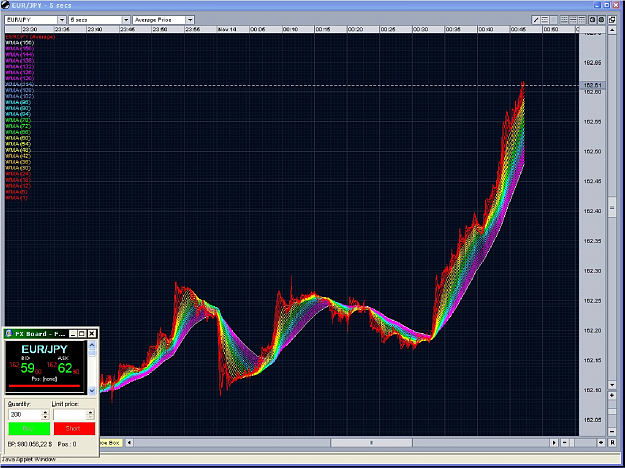Click the WMA (144) legend entry
The image size is (625, 468).
[x=20, y=55]
